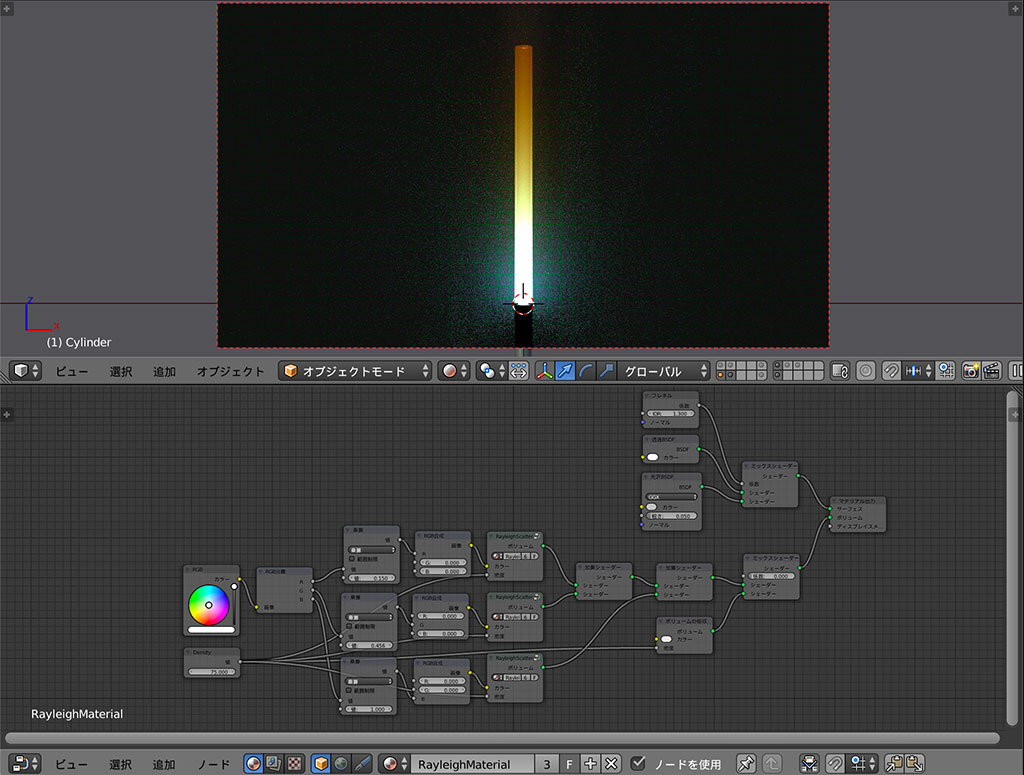Toggle proportional editing in 3D view
This screenshot has width=1024, height=775.
[x=865, y=371]
